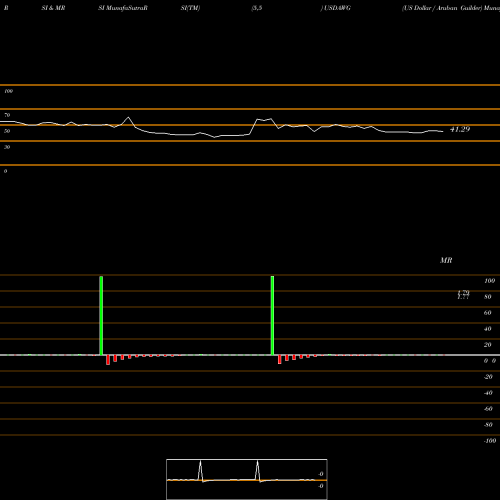Click the USDAWG symbol label
The width and height of the screenshot is (500, 500).
click(x=337, y=8)
